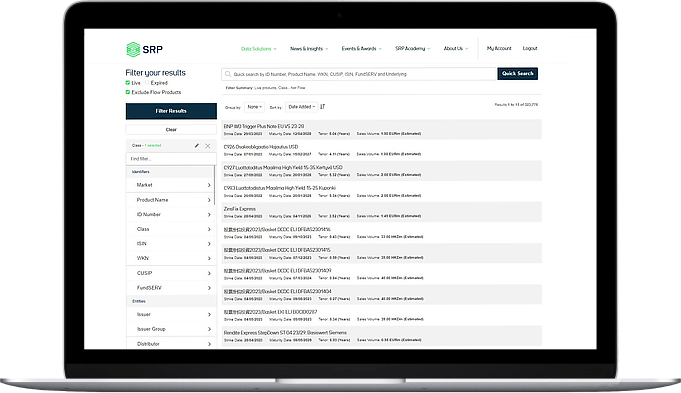Toggle sort direction icon next to Date Added

pos(322,106)
